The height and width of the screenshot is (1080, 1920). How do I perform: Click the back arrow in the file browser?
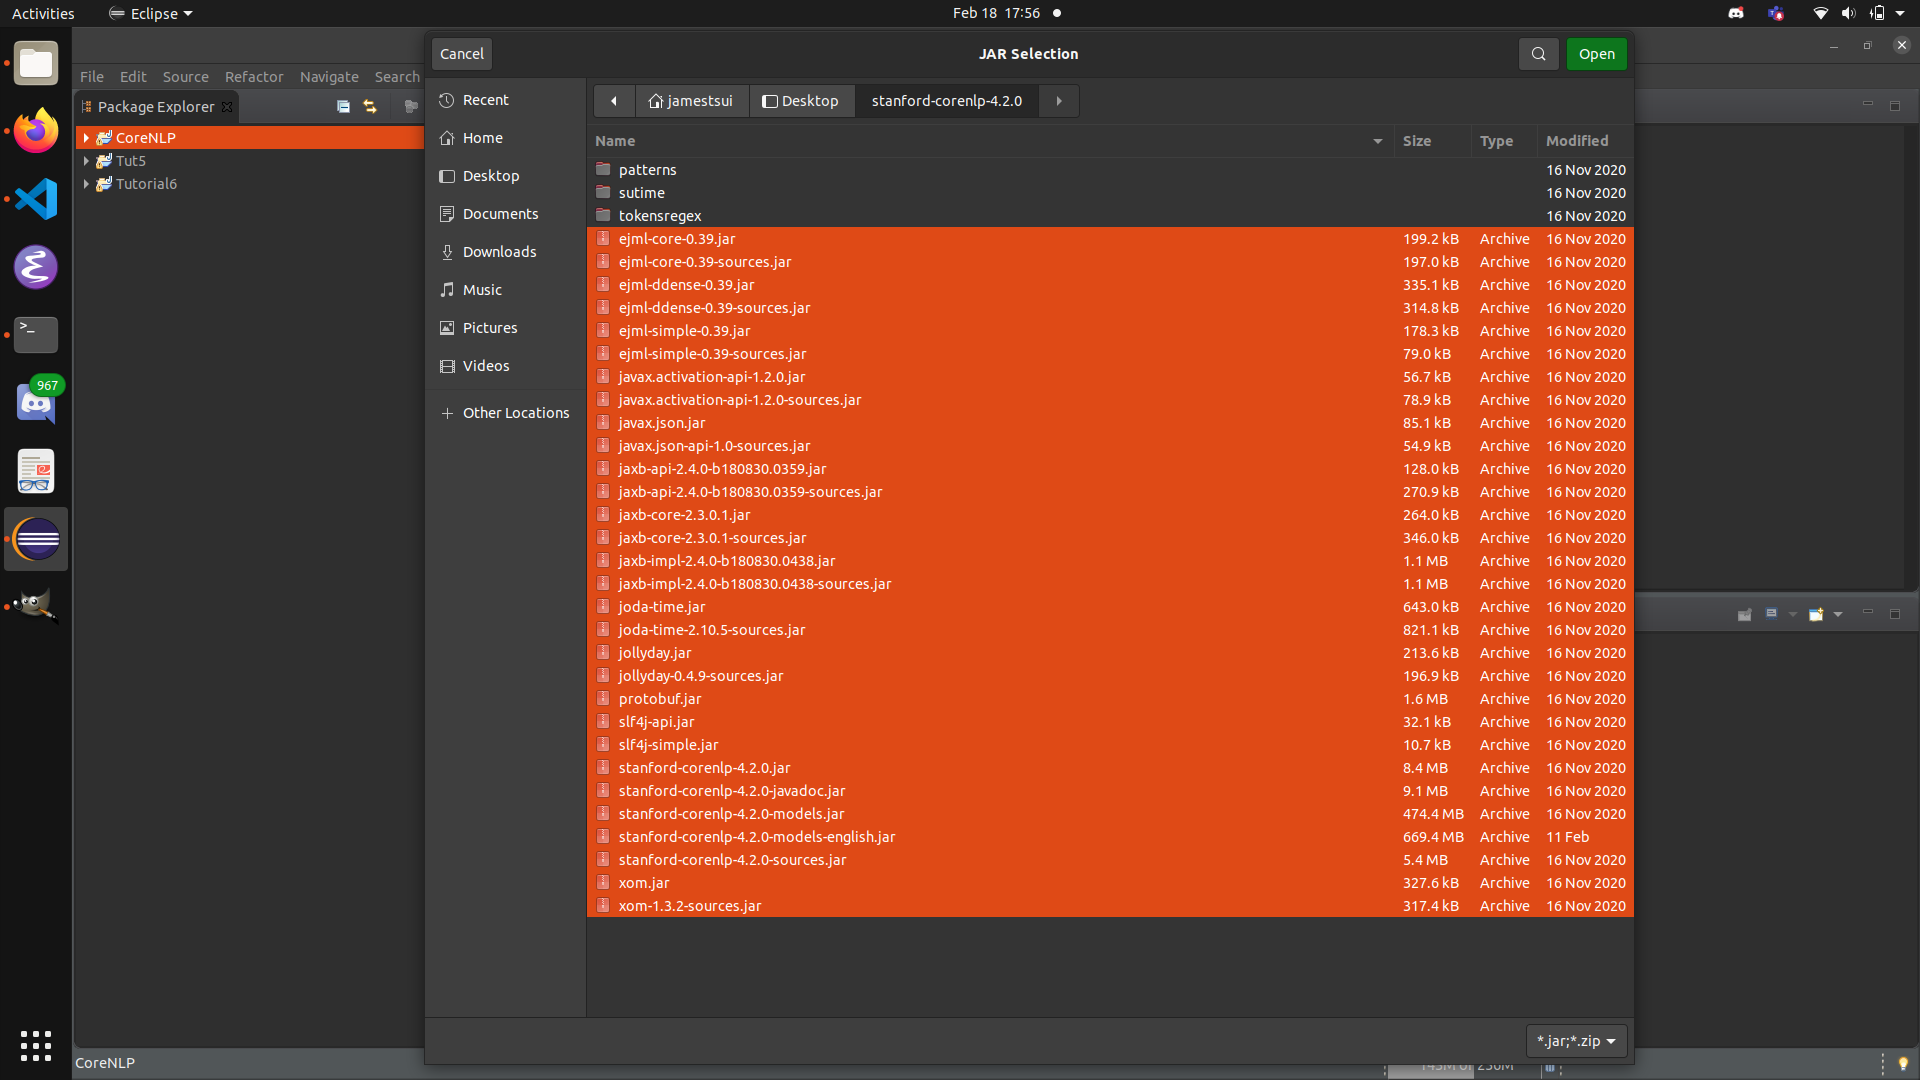tap(613, 100)
